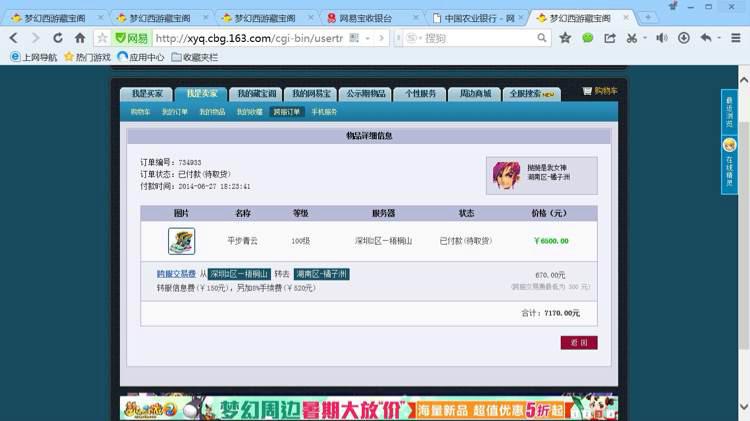Open the buyer avatar portrait
This screenshot has width=750, height=421.
pyautogui.click(x=506, y=175)
